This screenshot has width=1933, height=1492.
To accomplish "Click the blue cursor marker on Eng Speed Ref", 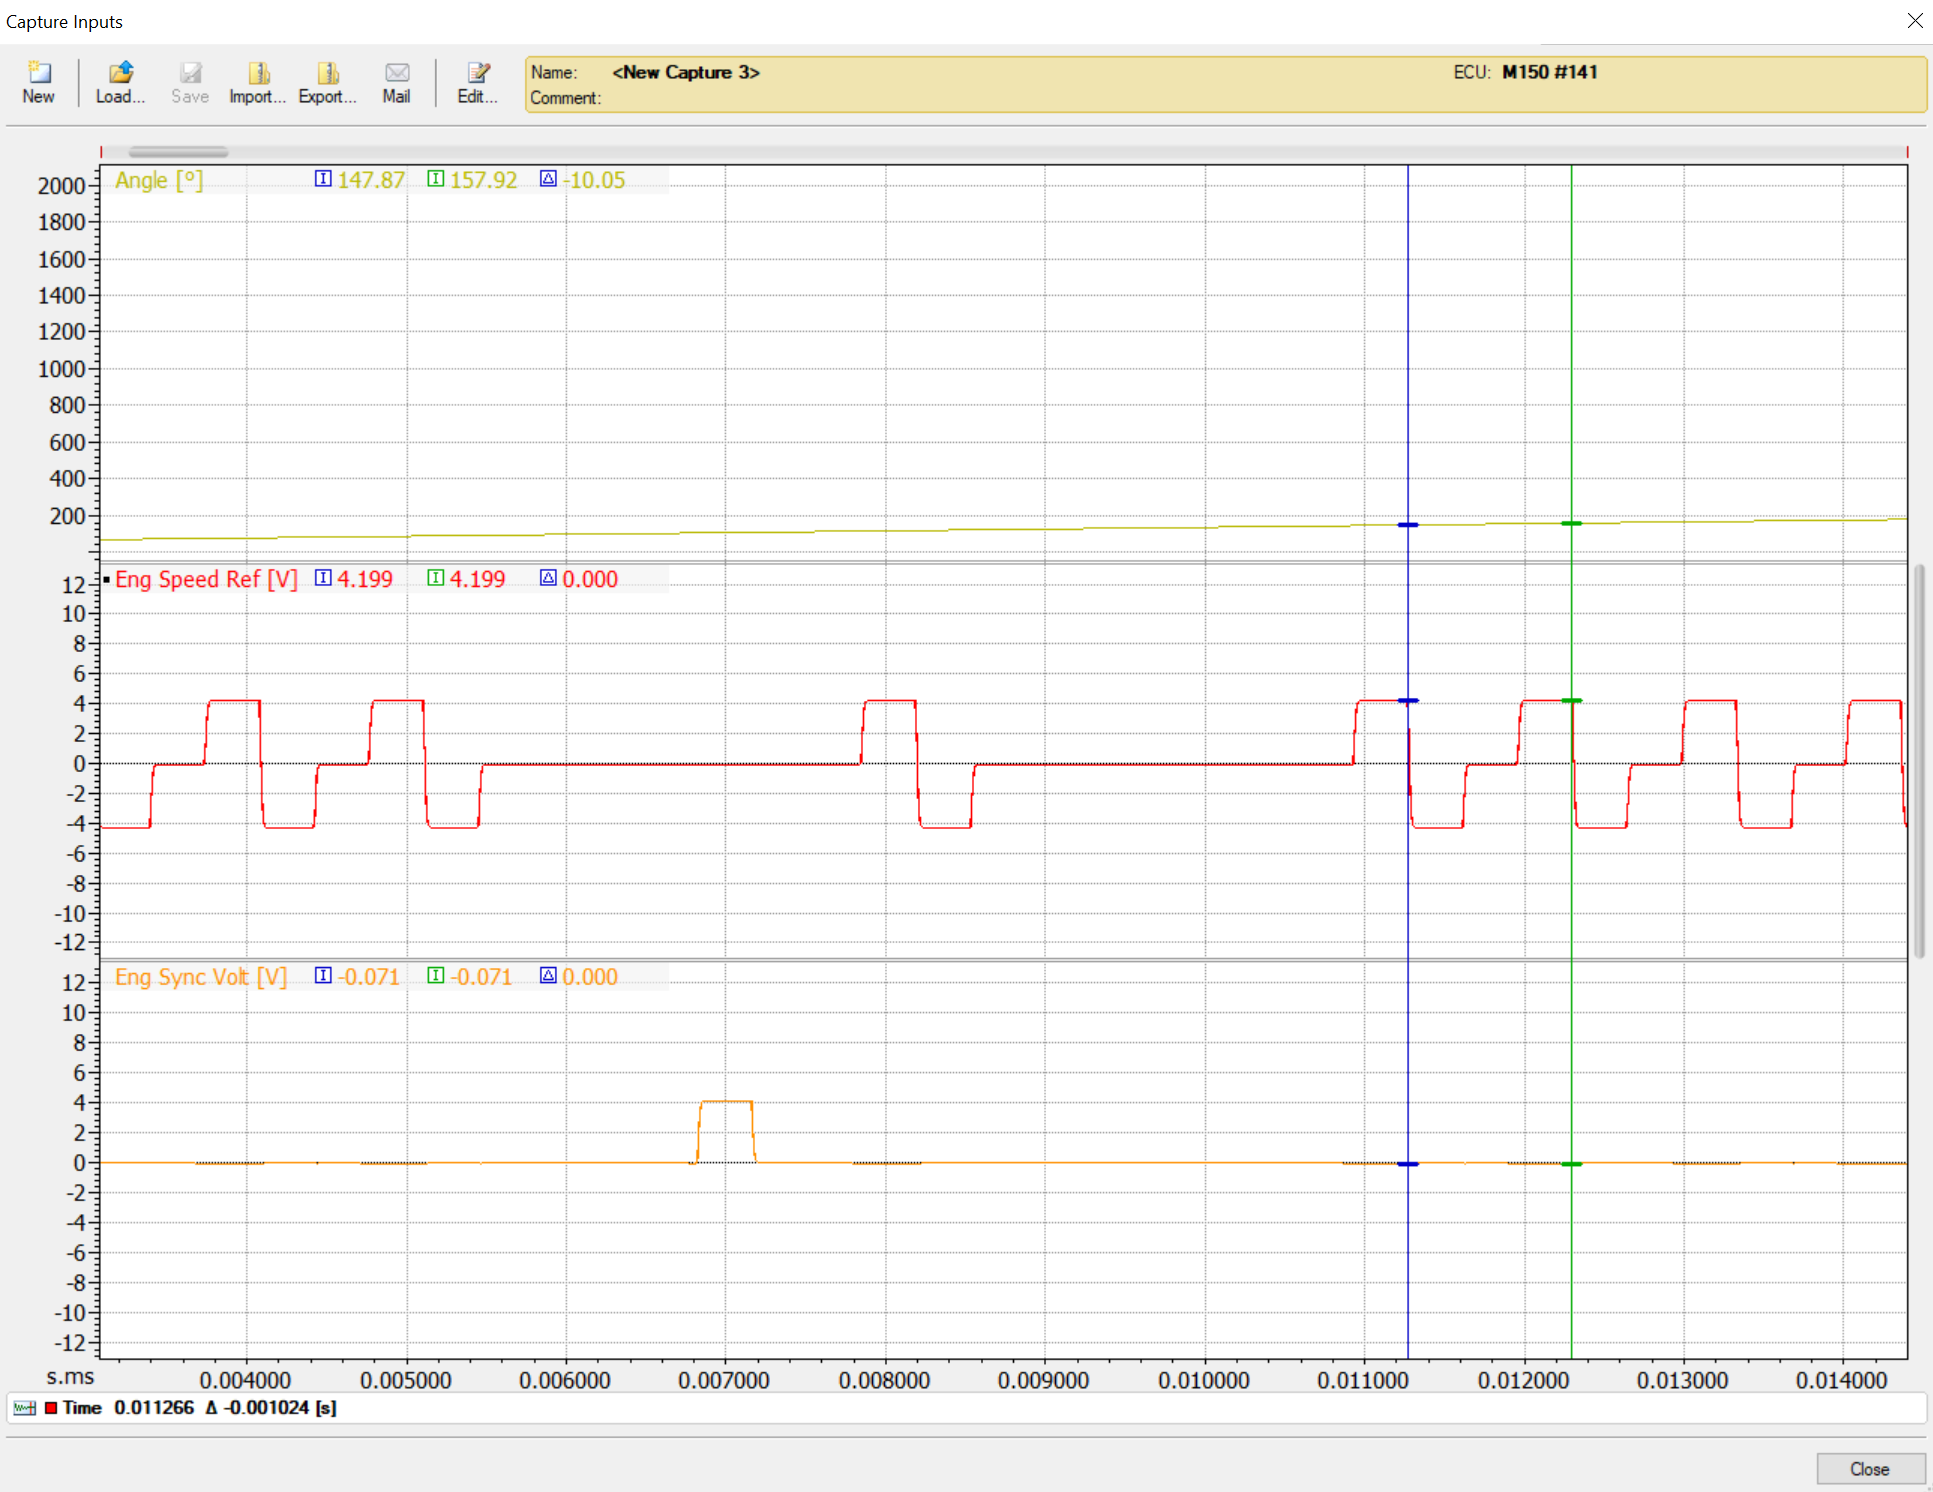I will [1408, 701].
